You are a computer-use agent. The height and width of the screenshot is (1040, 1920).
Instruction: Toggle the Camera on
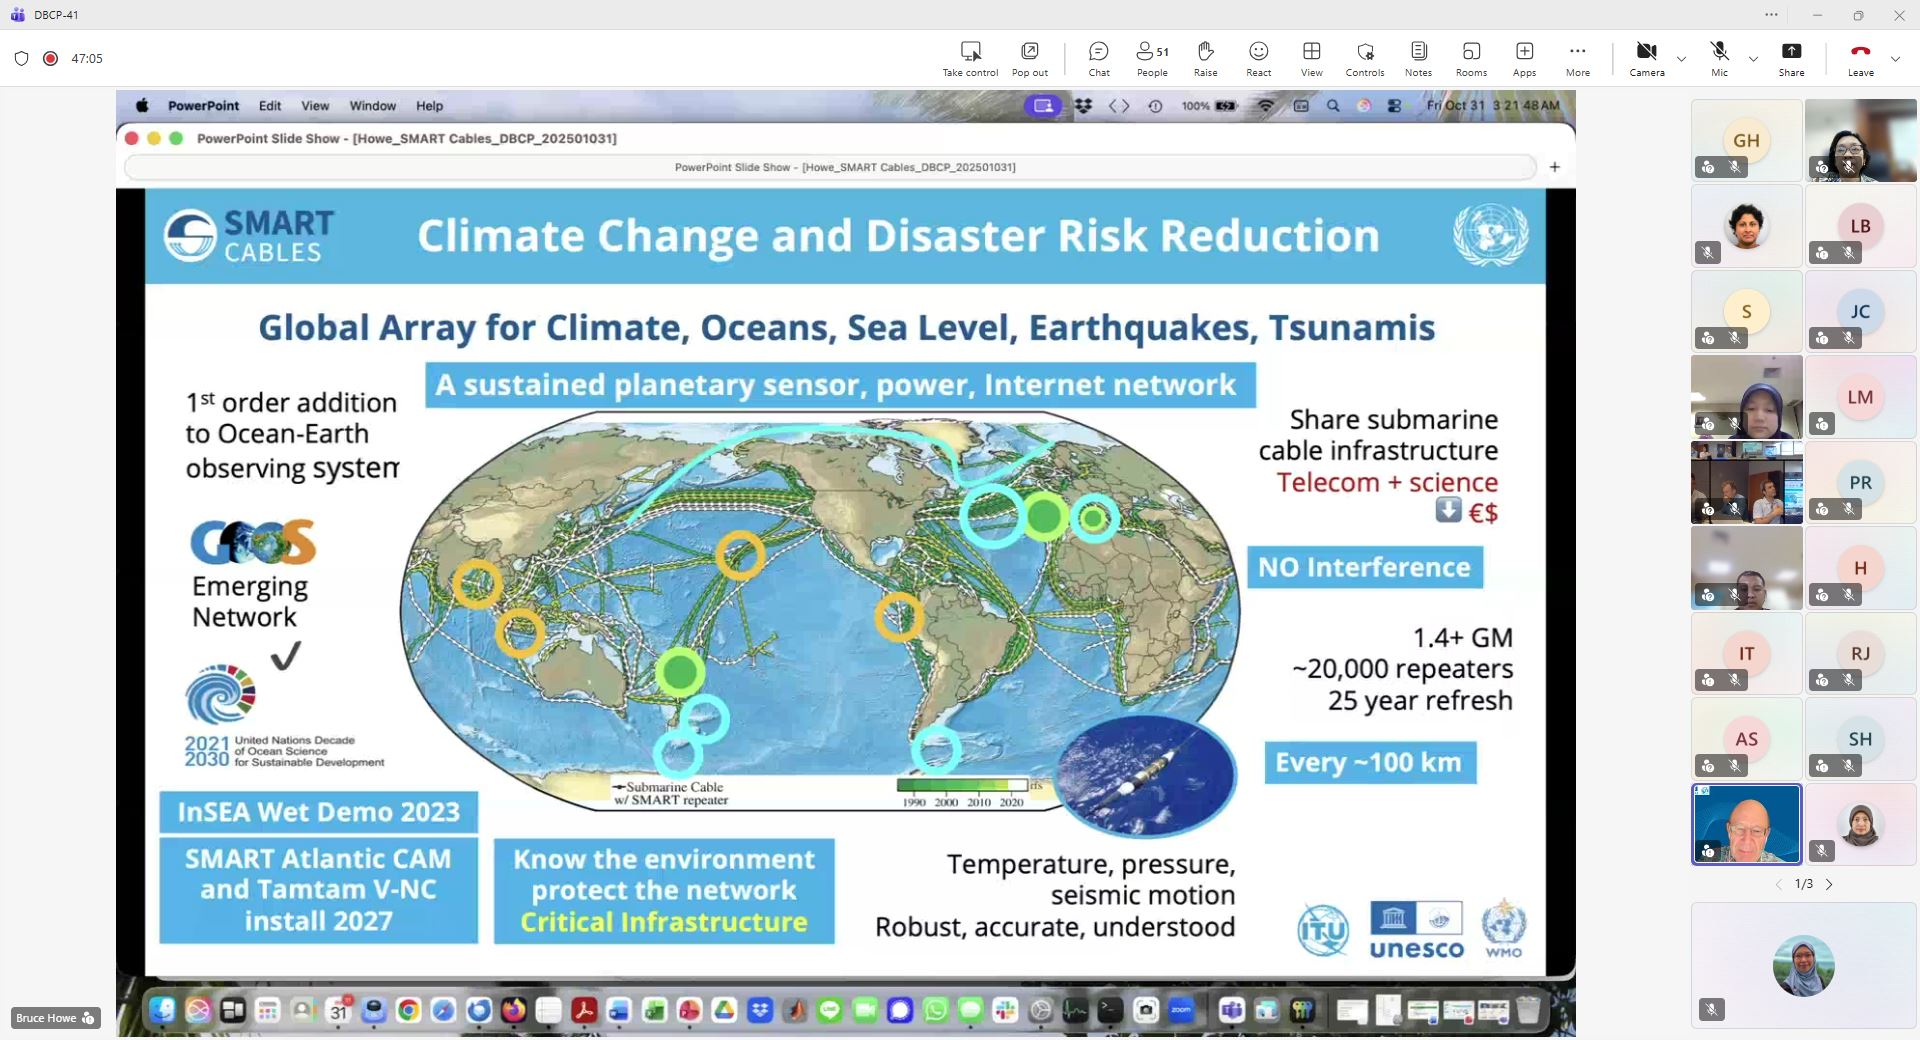pos(1646,58)
